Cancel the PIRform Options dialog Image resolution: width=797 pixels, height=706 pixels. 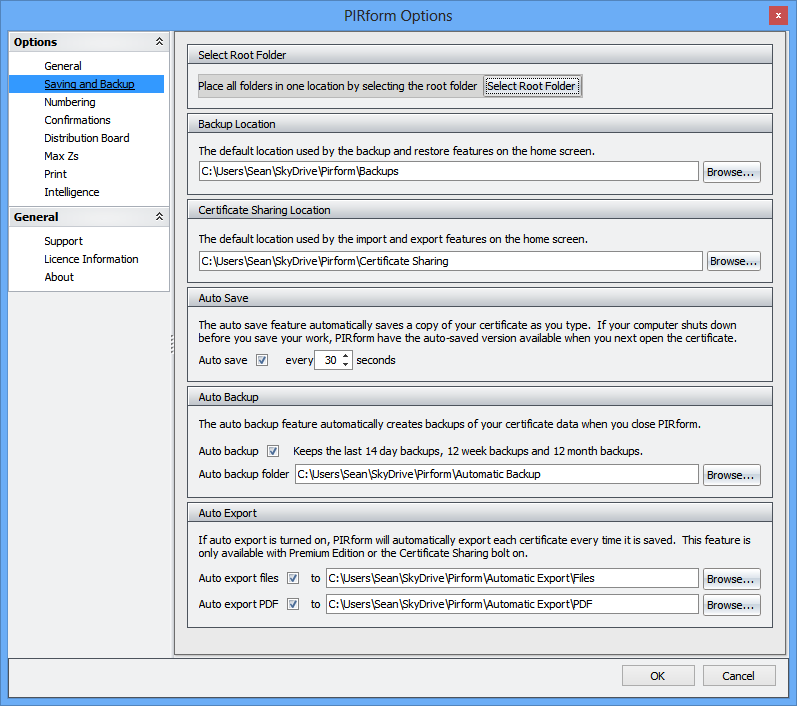[738, 676]
